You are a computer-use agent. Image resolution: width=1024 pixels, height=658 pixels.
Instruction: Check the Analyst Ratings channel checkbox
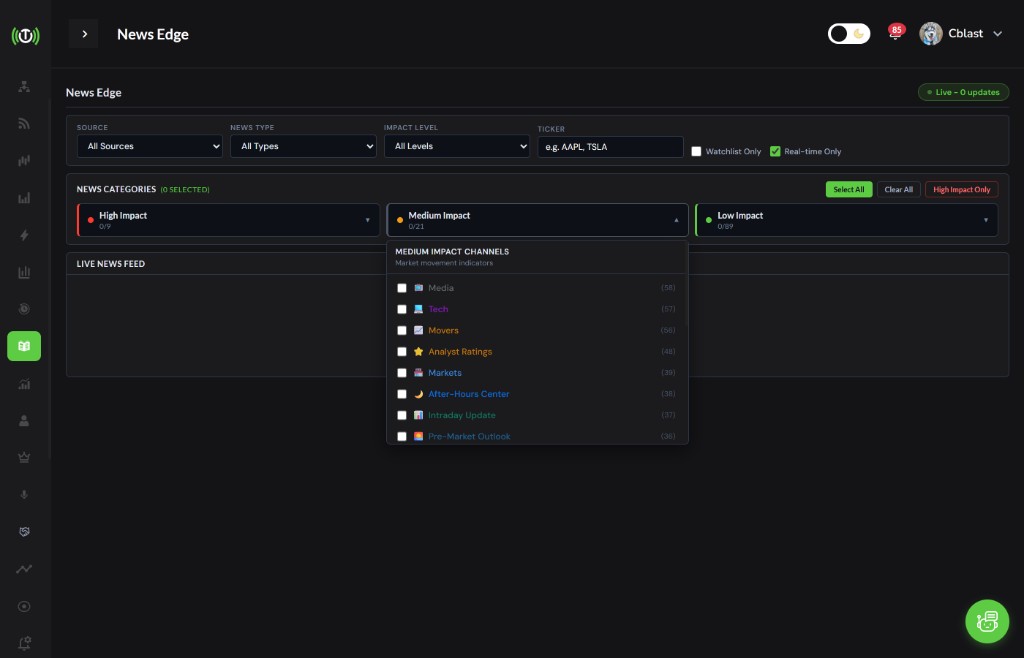coord(402,352)
